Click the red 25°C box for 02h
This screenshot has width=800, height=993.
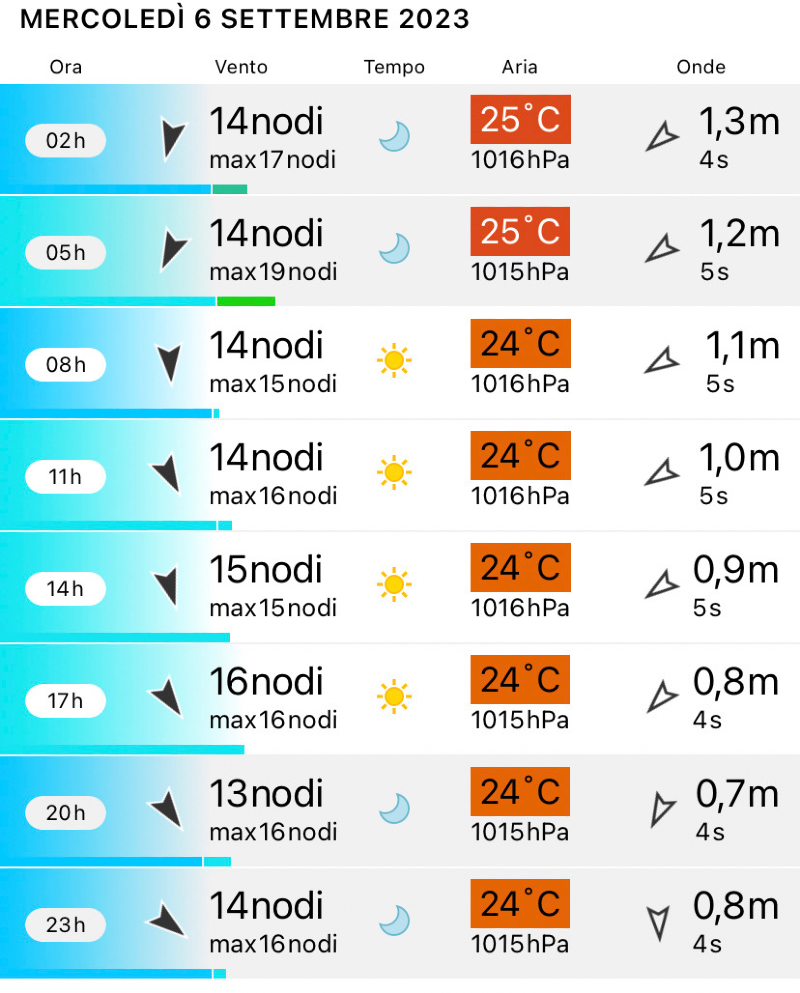pos(520,120)
